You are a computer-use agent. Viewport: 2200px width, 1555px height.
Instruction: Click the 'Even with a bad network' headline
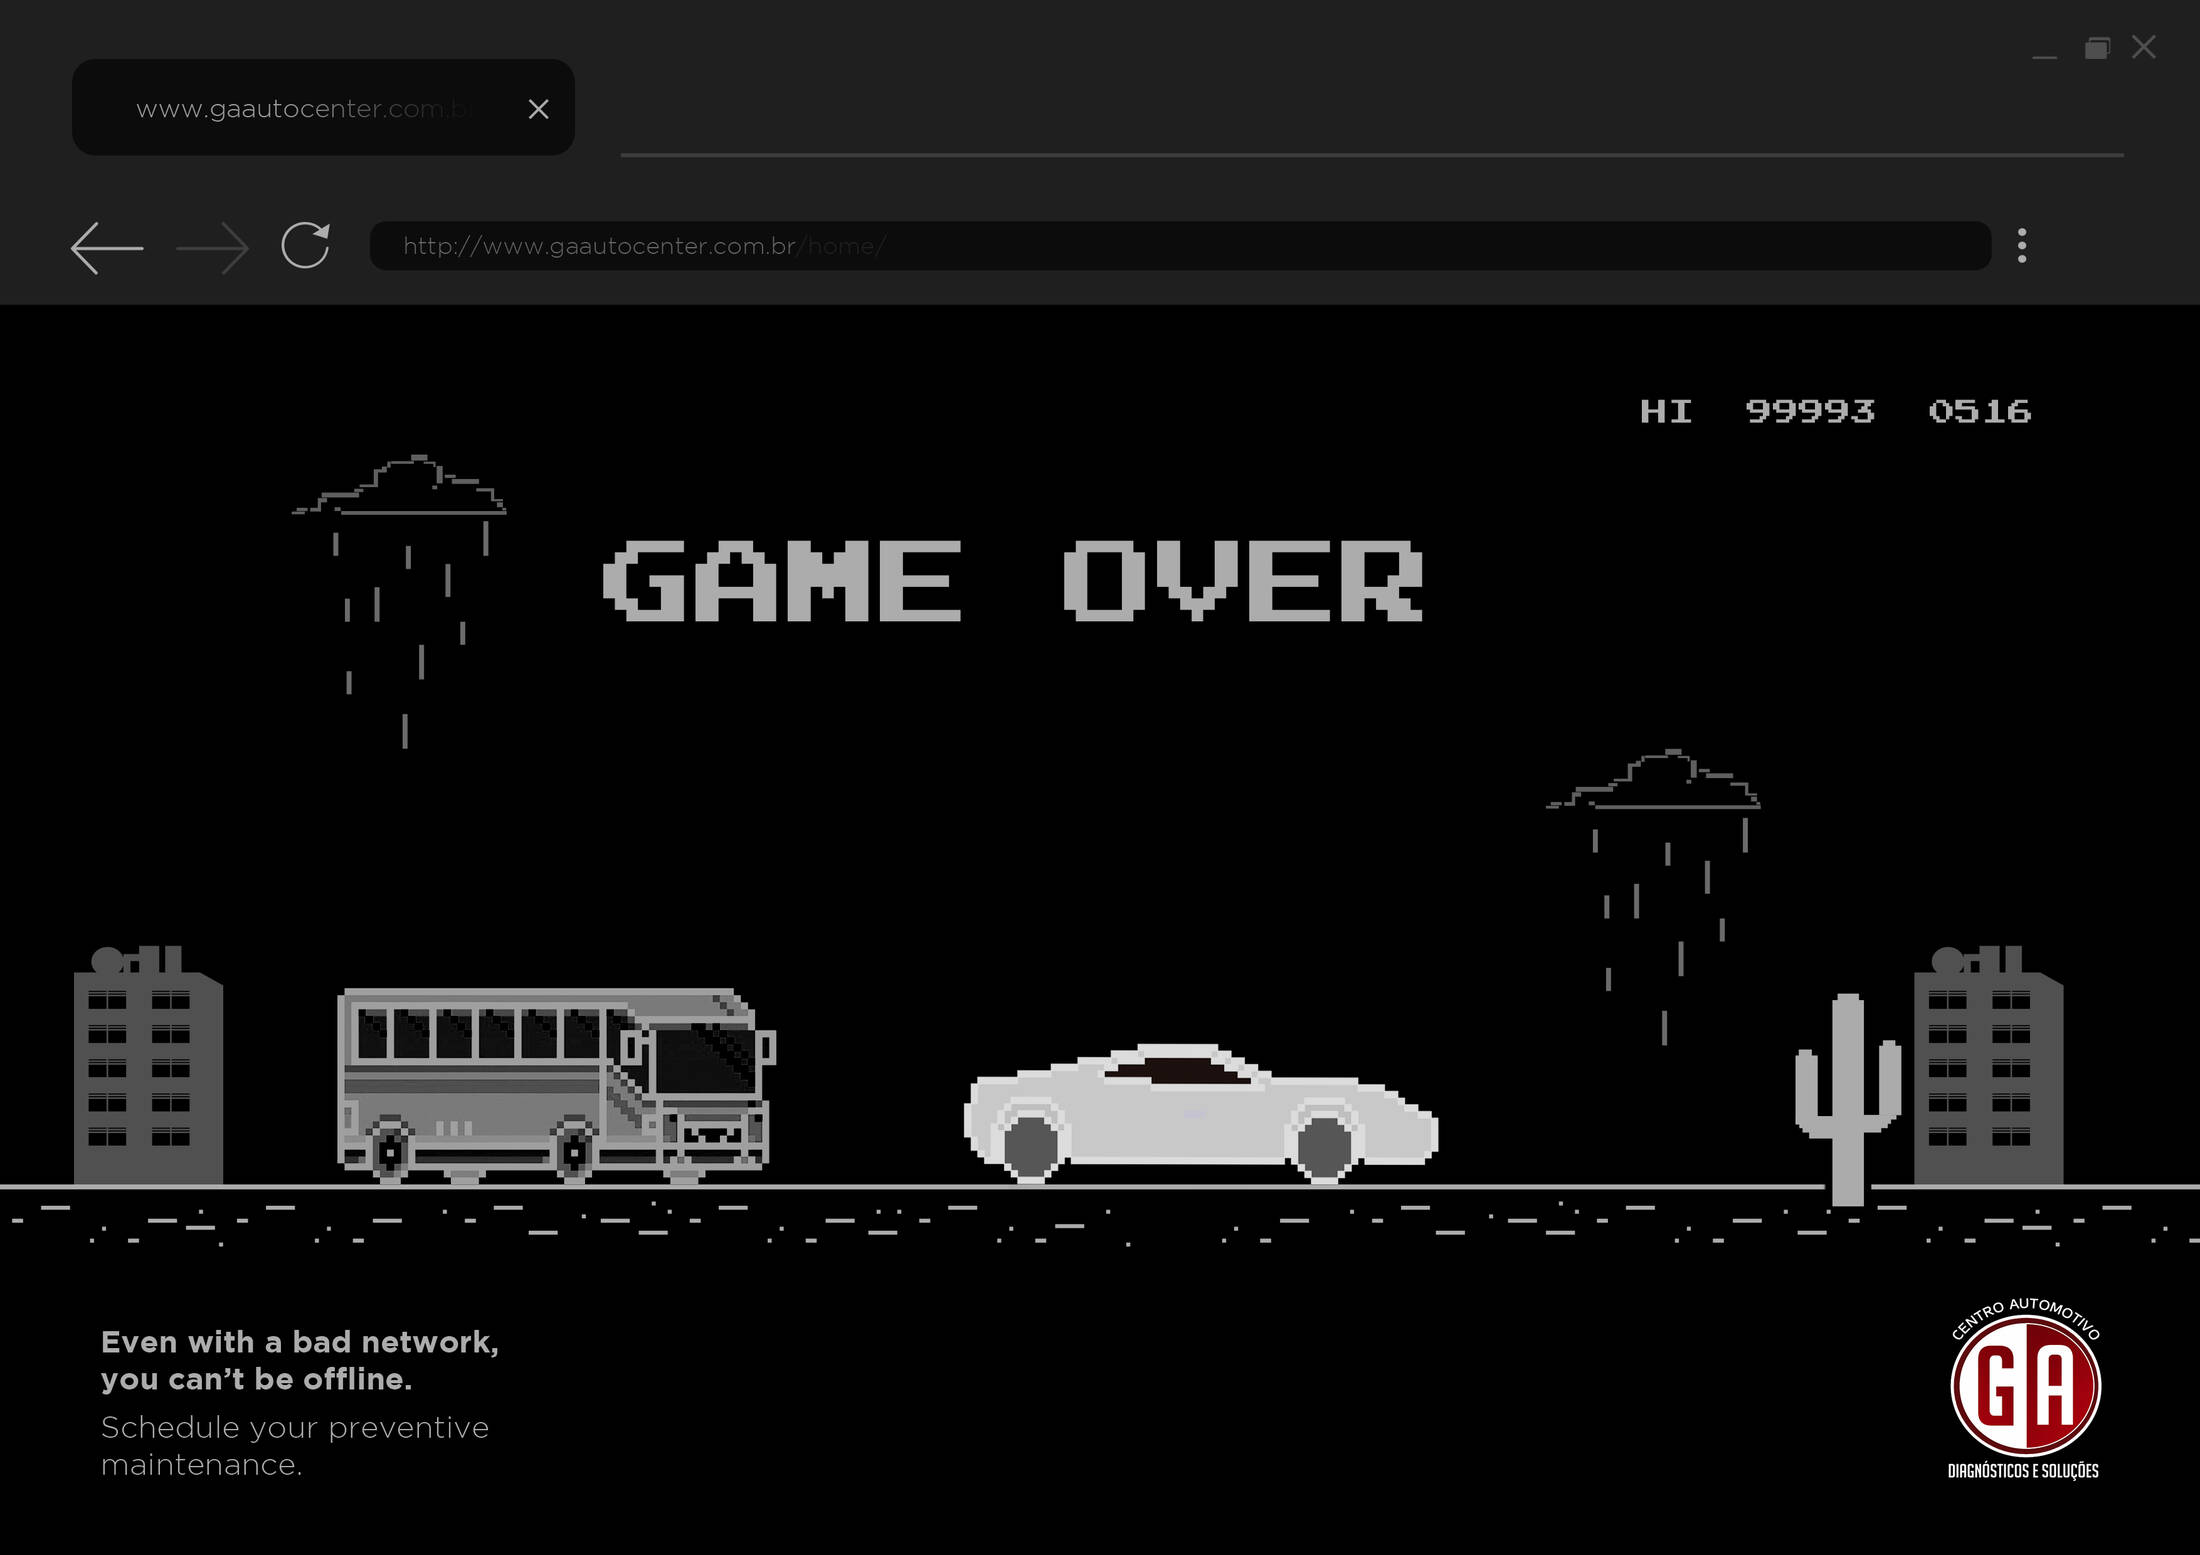pos(300,1360)
